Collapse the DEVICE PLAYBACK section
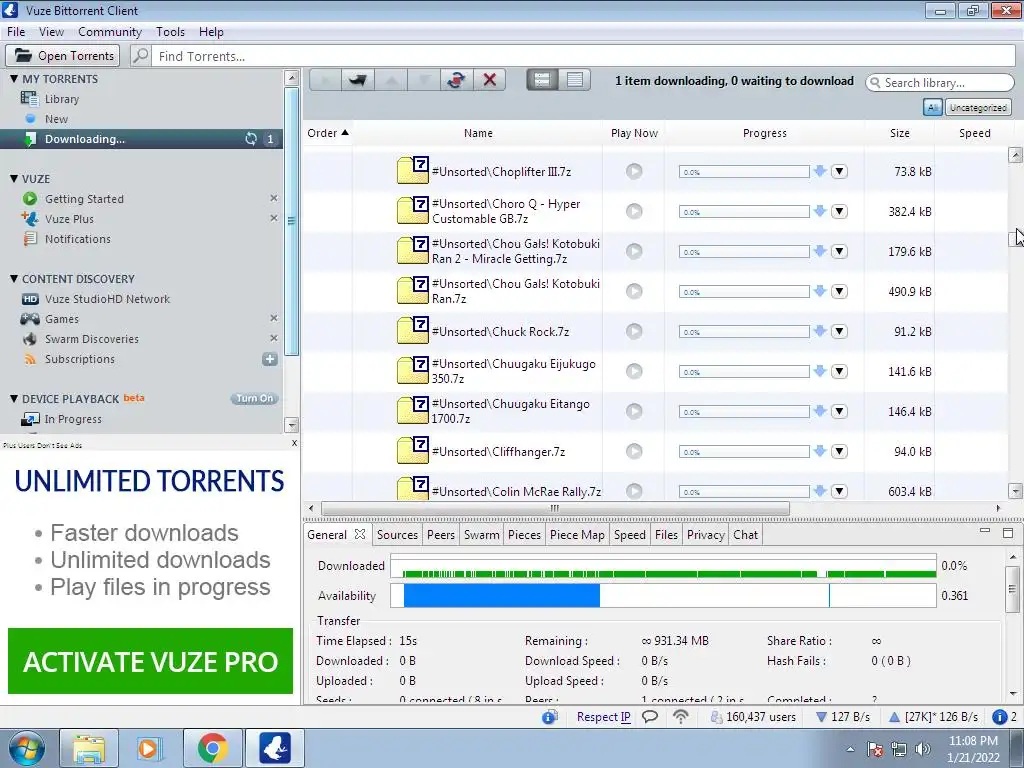Screen dimensions: 1024x768 14,398
